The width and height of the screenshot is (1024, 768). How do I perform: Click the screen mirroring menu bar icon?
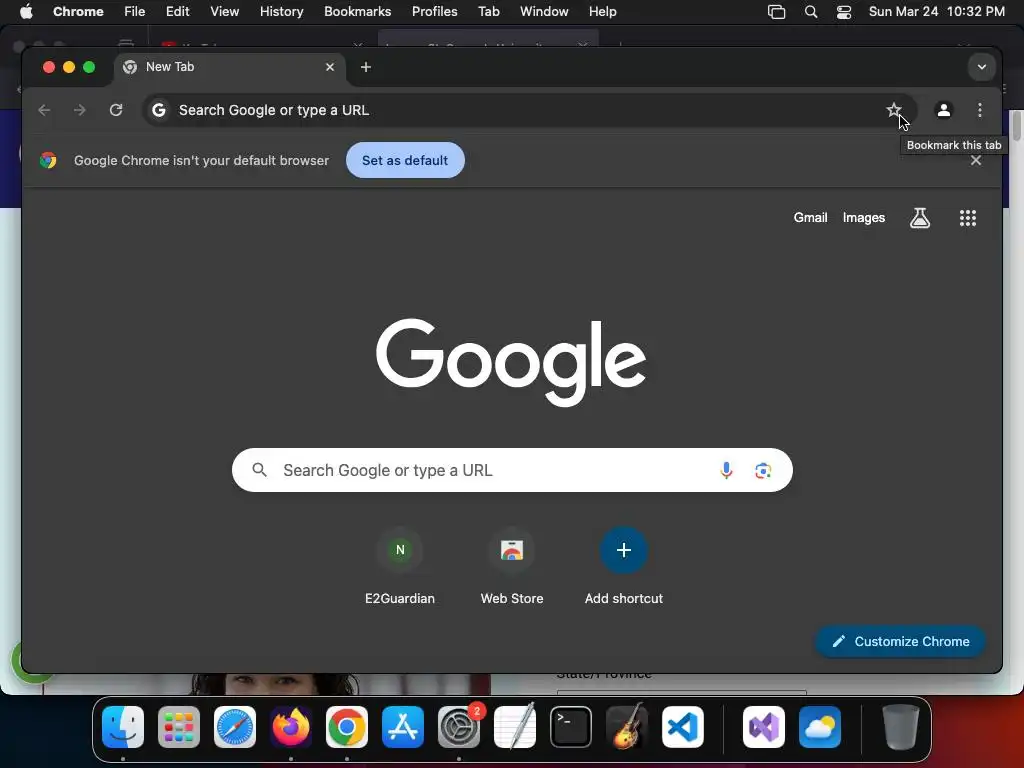776,12
